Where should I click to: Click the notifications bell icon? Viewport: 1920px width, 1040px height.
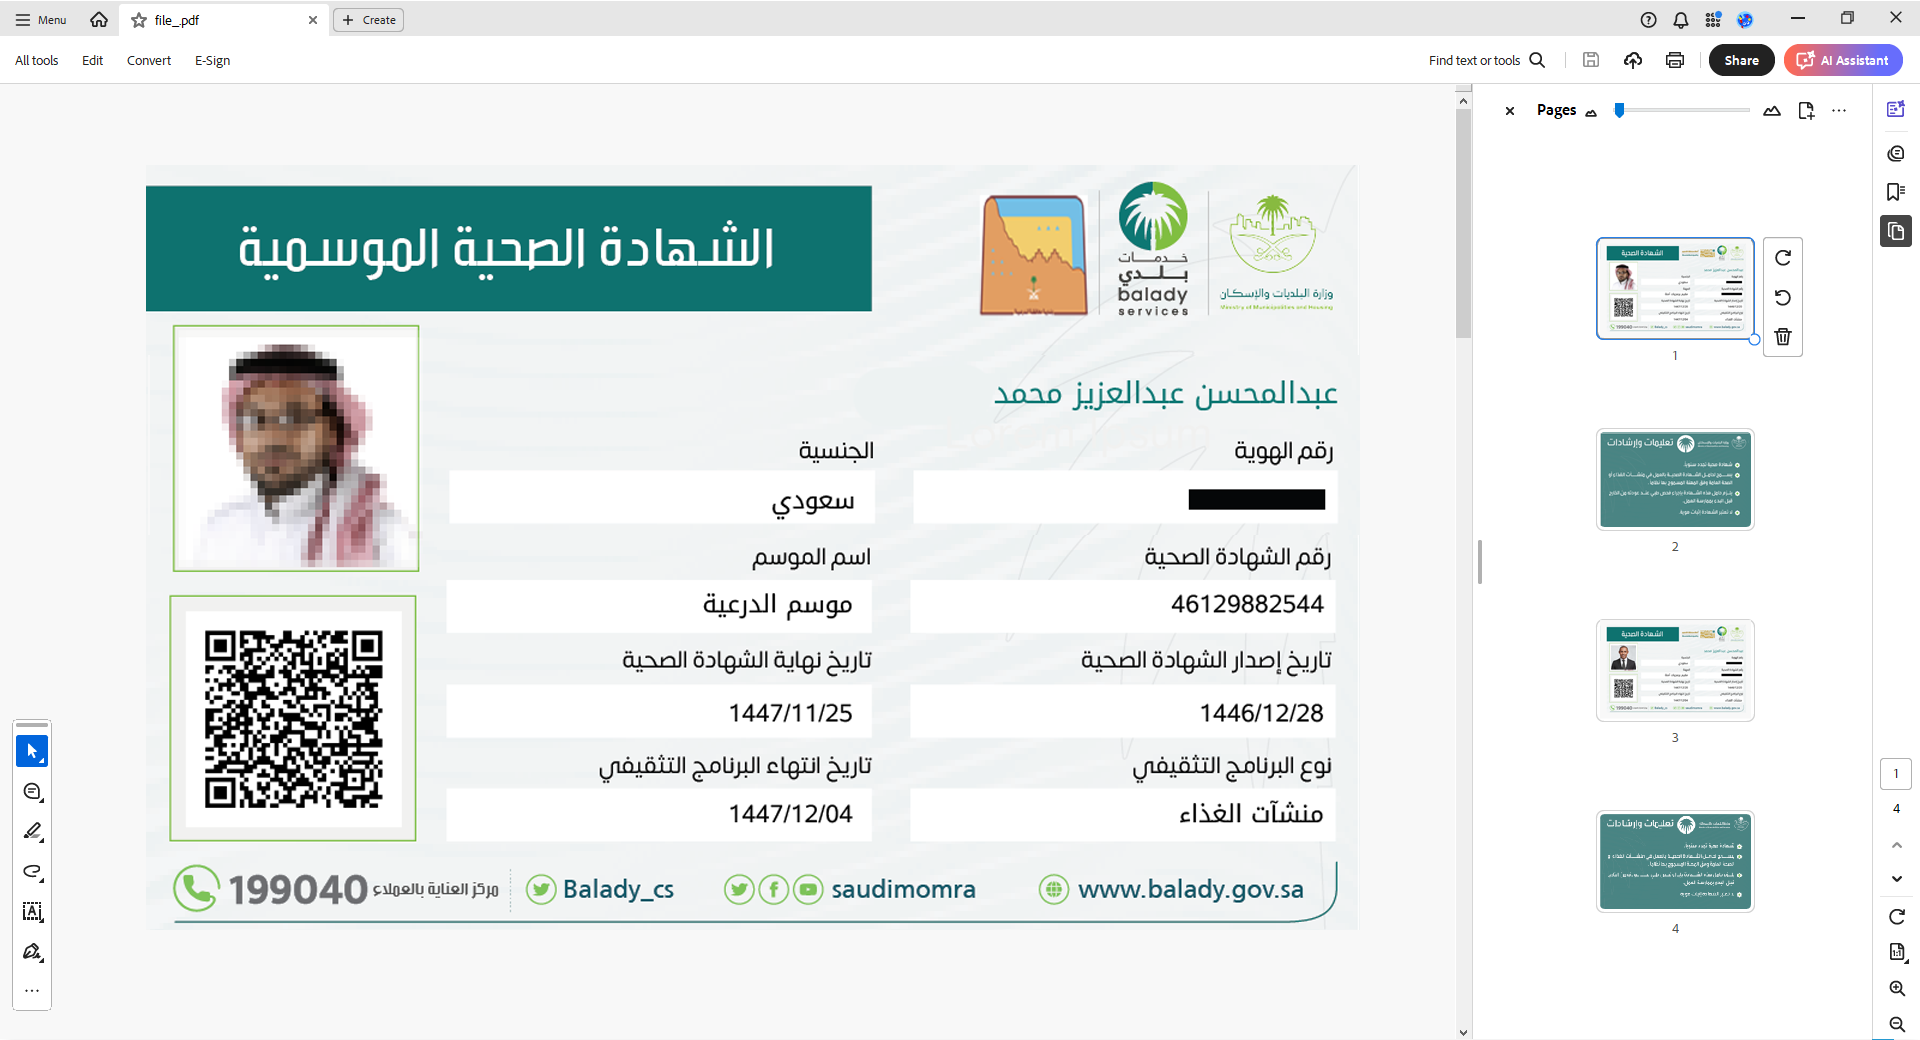click(x=1681, y=20)
